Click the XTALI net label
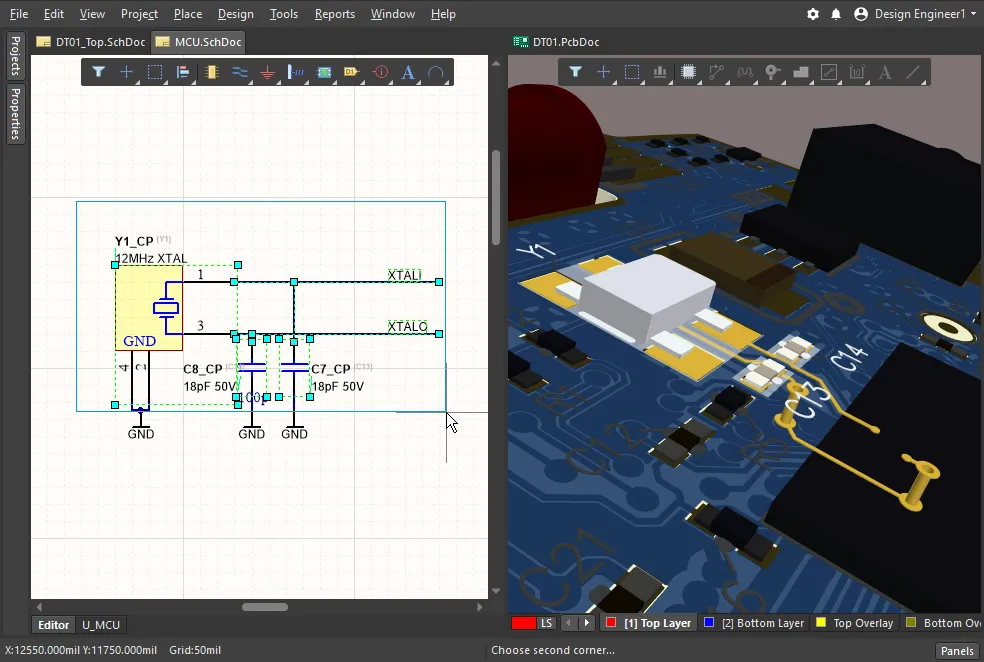 (x=404, y=275)
